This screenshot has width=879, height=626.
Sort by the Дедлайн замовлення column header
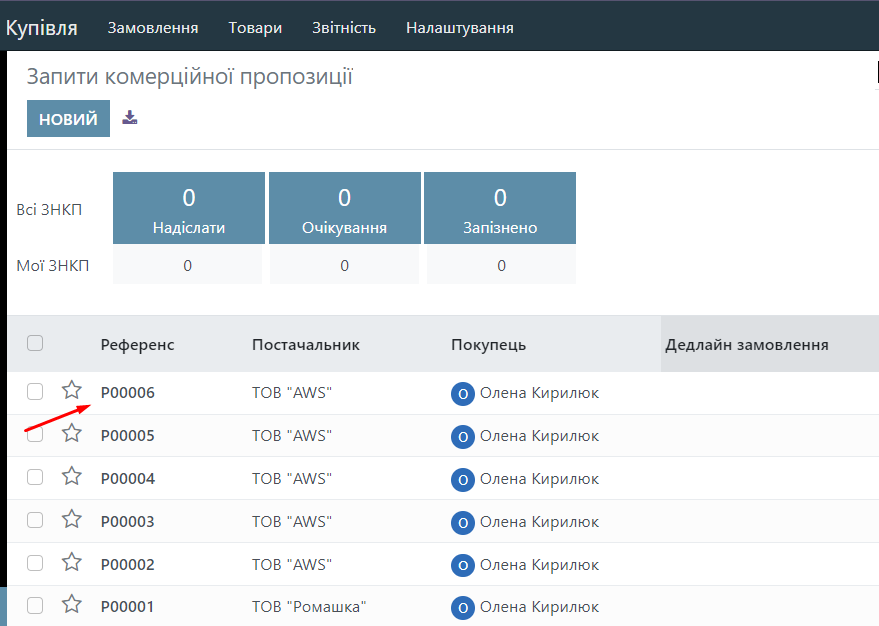[747, 345]
